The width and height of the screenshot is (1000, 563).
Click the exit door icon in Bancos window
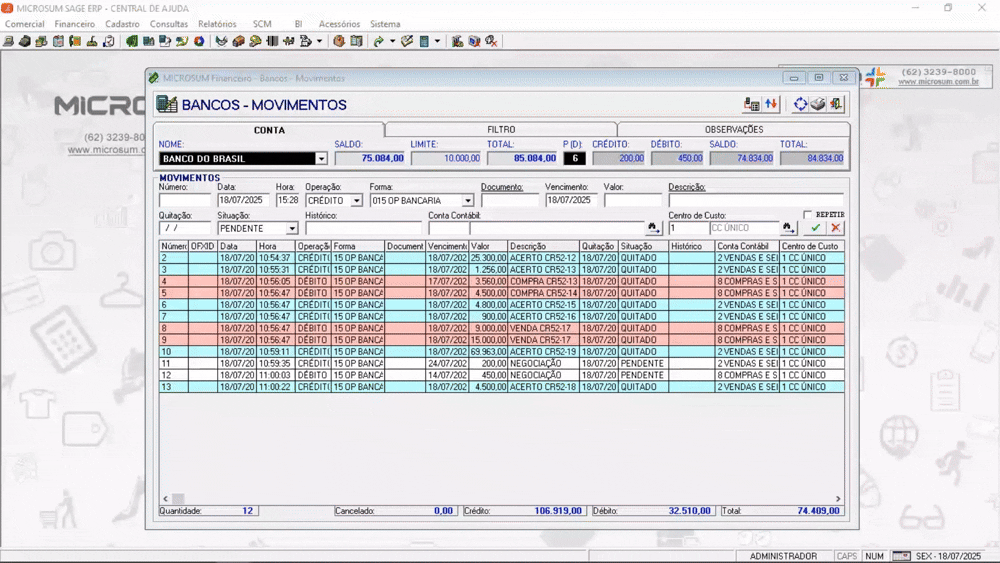(x=835, y=104)
